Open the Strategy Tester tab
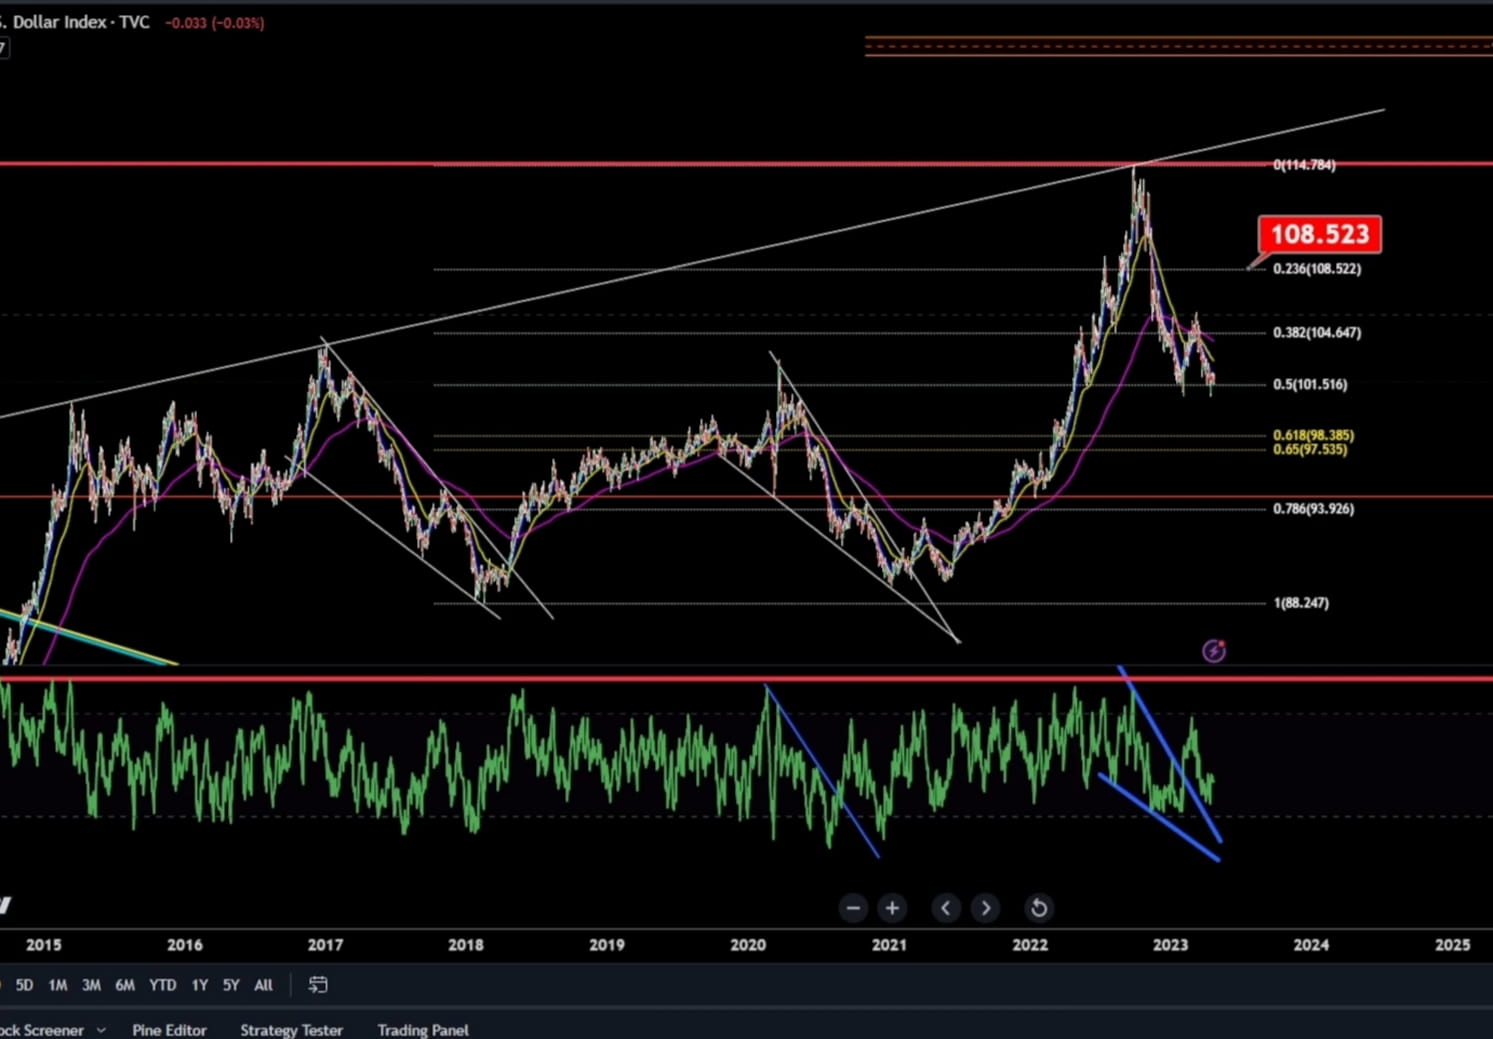 point(291,1030)
